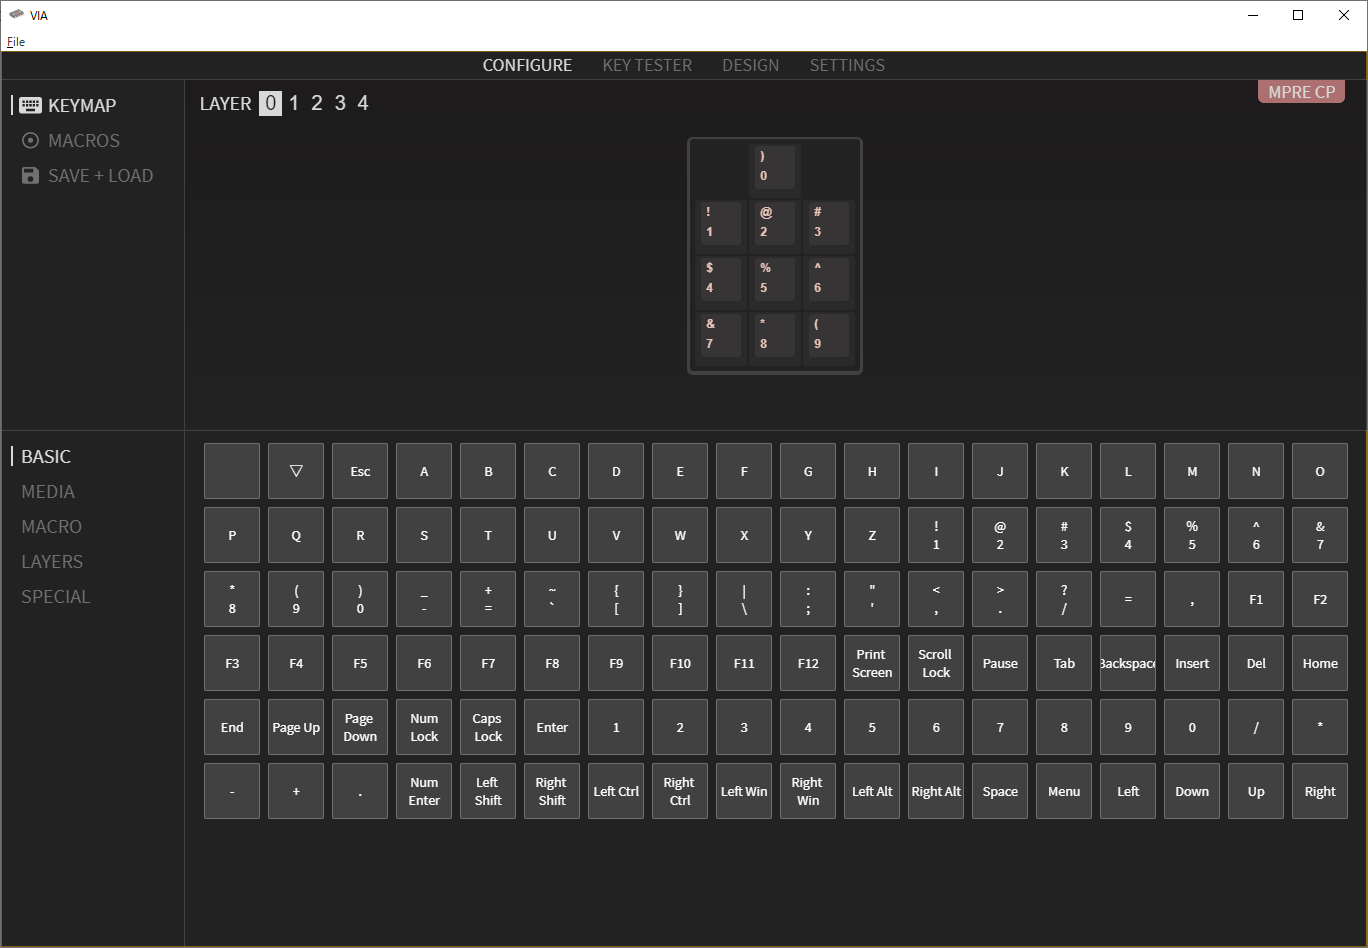The height and width of the screenshot is (948, 1368).
Task: Open the MACROS section
Action: pos(70,141)
